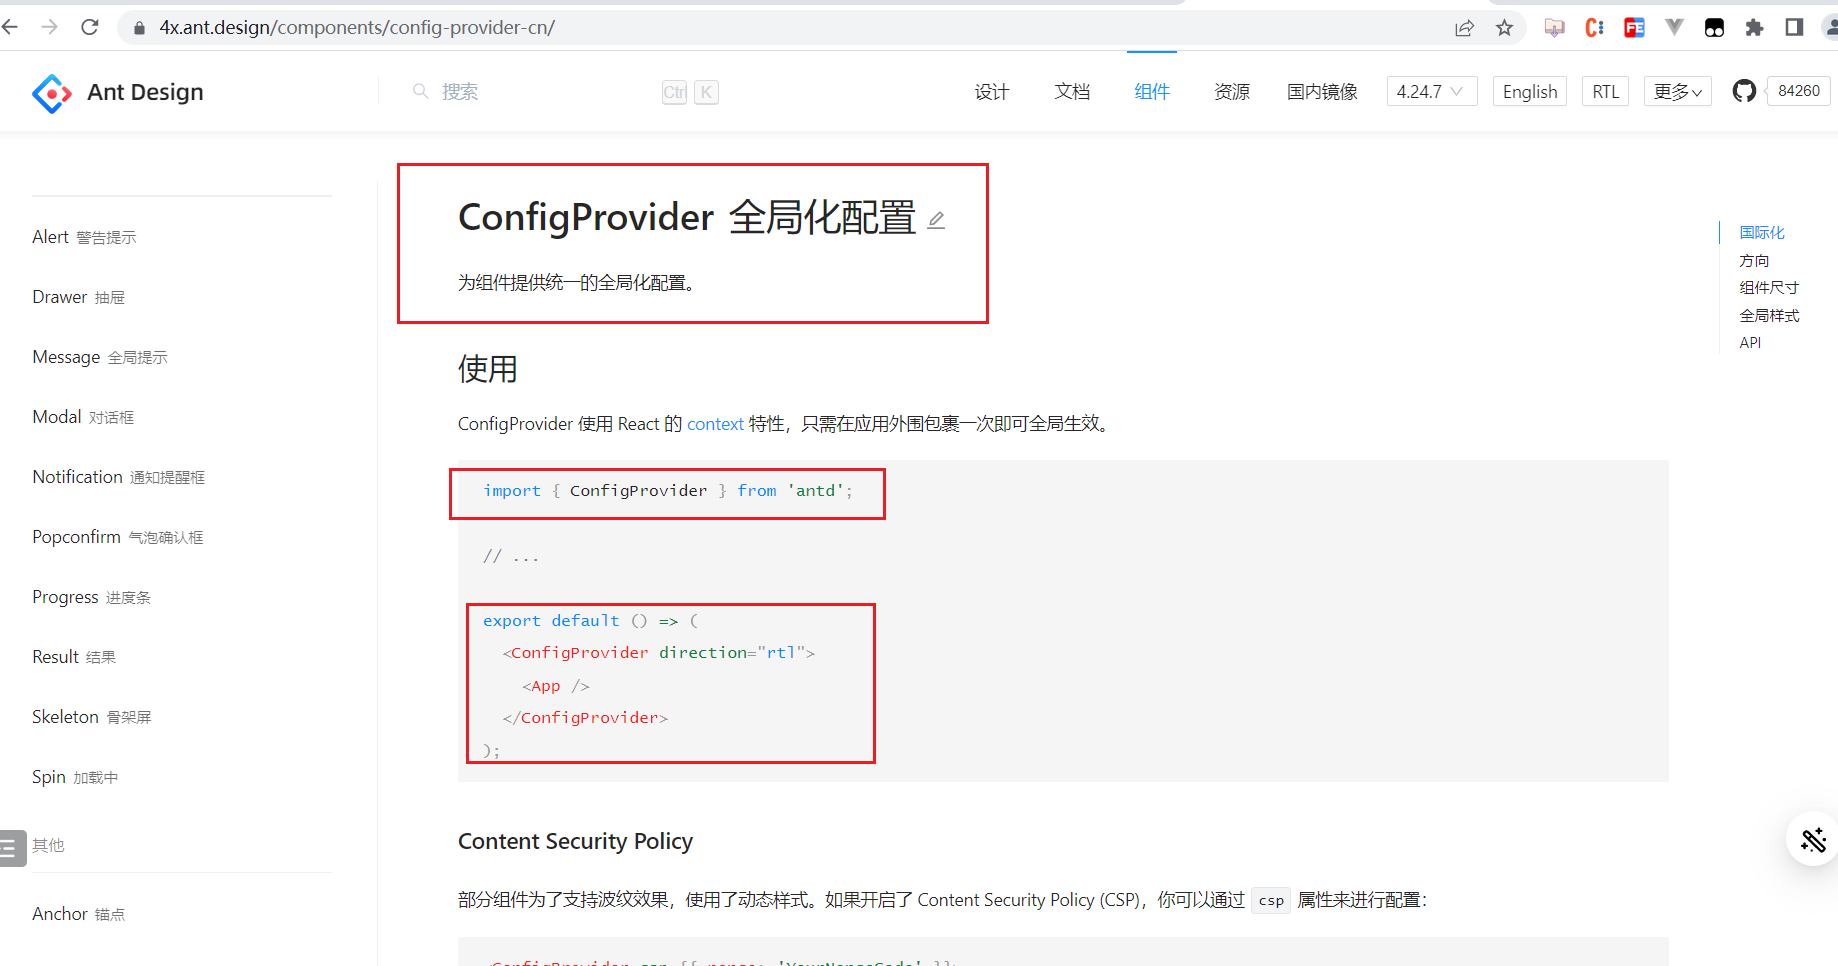Open Drawer 抽屉 in sidebar

coord(78,297)
